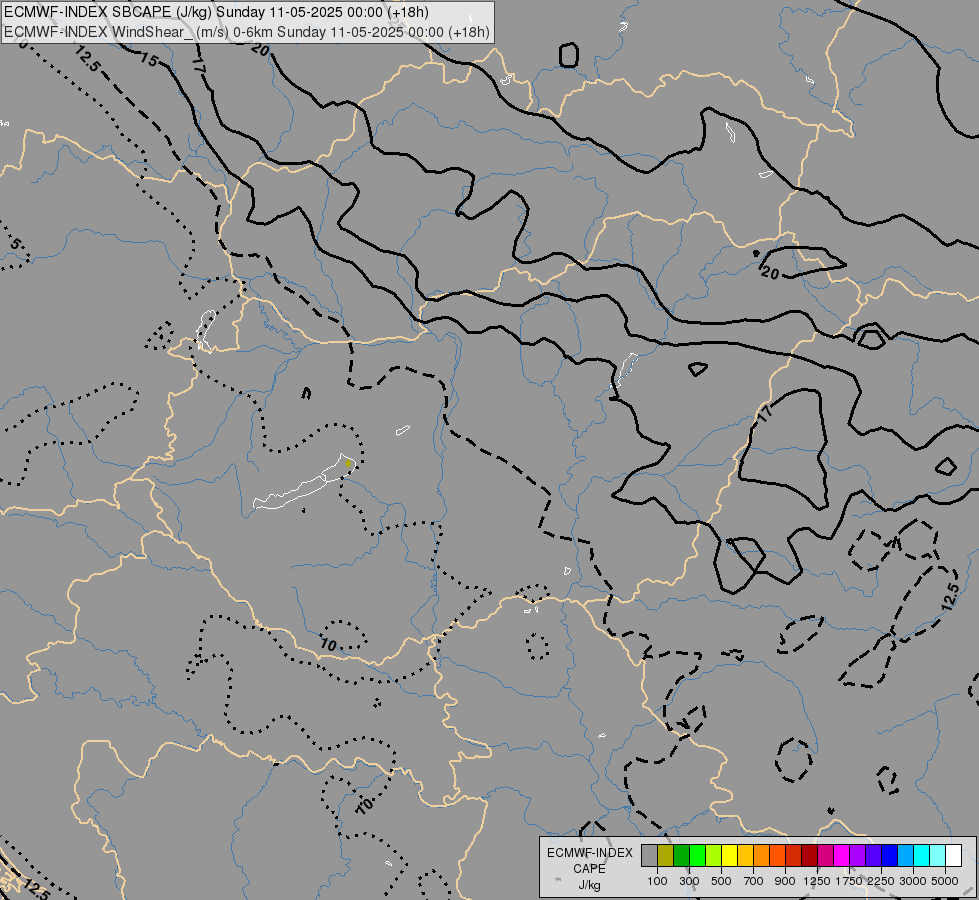This screenshot has width=979, height=900.
Task: Click the lime yellow-green legend swatch
Action: 713,855
